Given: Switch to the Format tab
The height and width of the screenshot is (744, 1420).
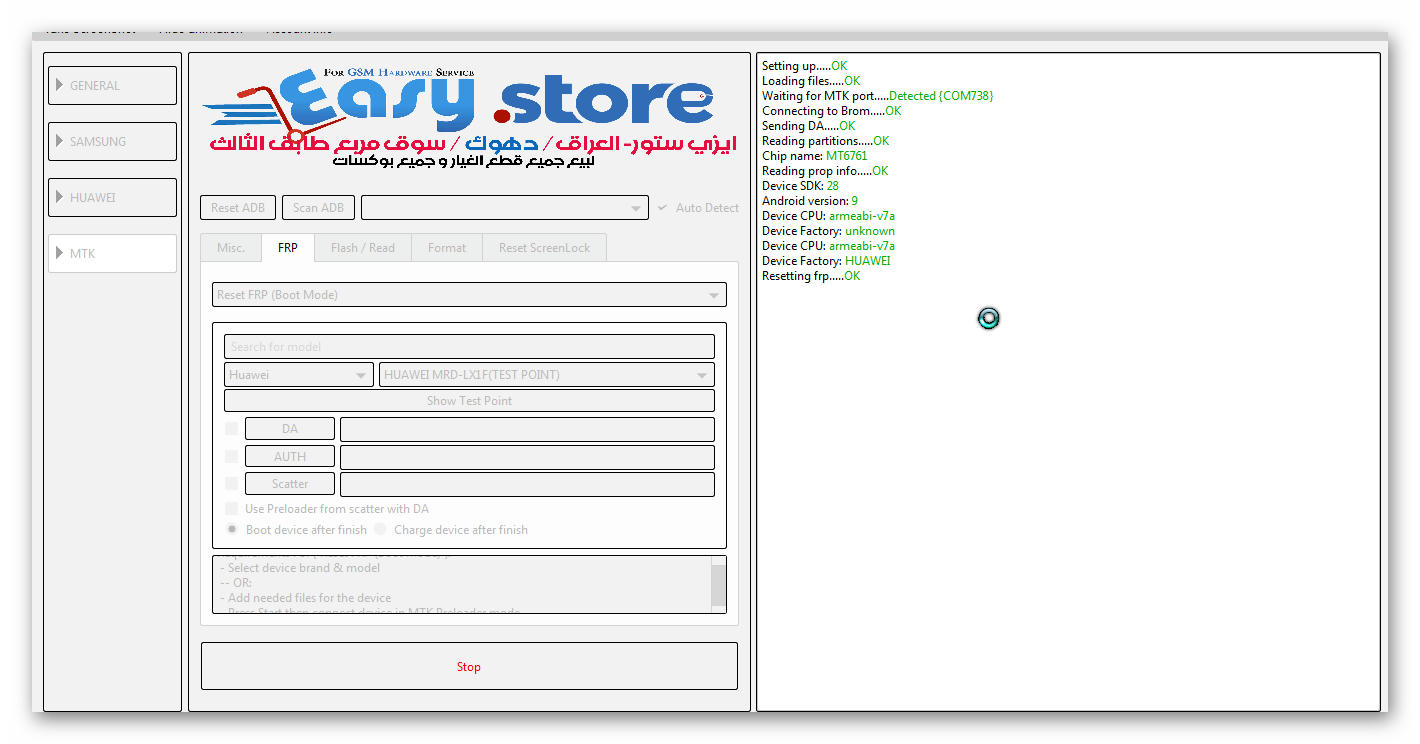Looking at the screenshot, I should click(447, 248).
